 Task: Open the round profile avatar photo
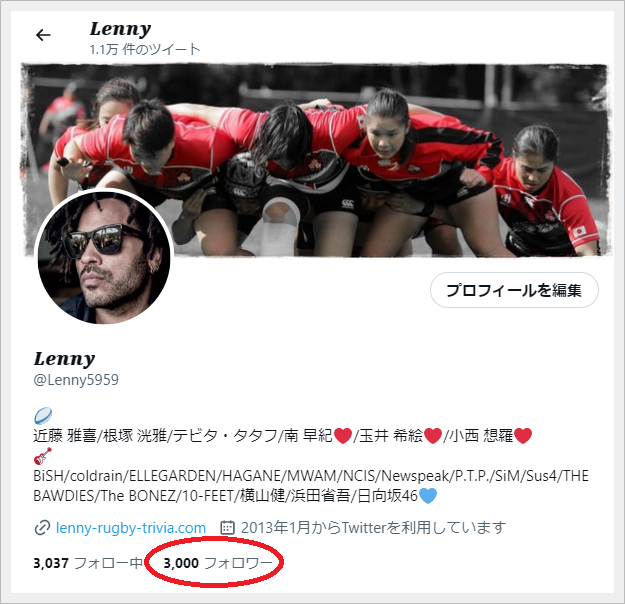pos(104,257)
